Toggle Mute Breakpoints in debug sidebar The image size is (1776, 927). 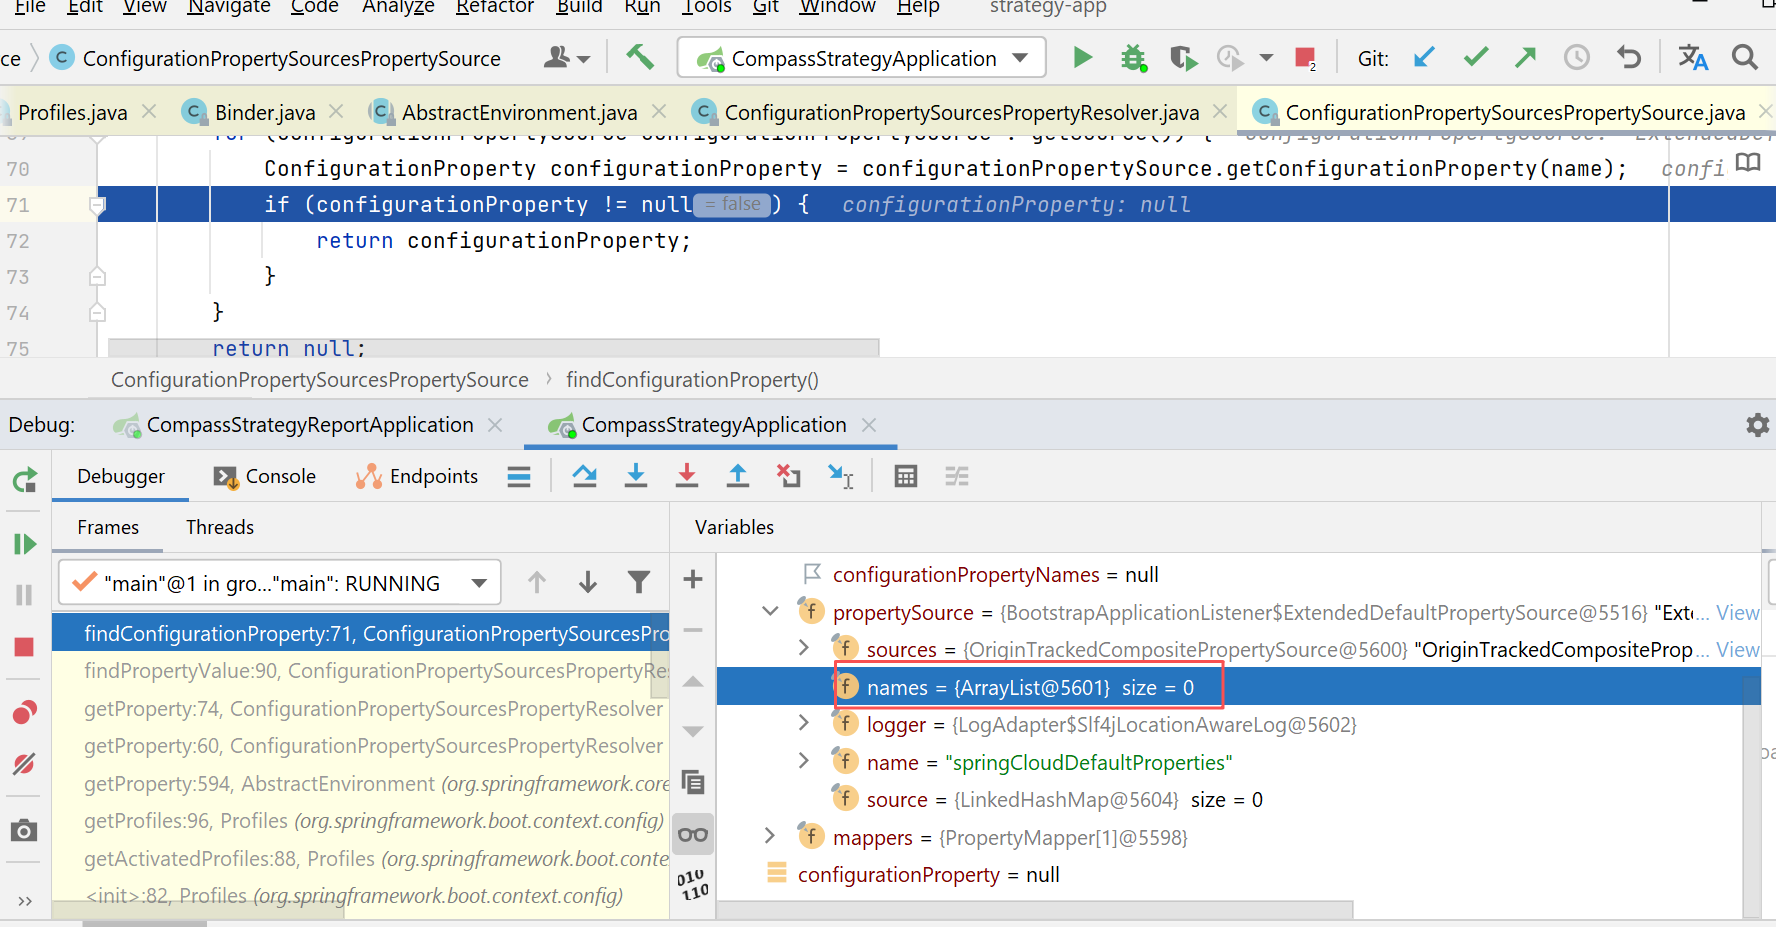click(x=24, y=764)
